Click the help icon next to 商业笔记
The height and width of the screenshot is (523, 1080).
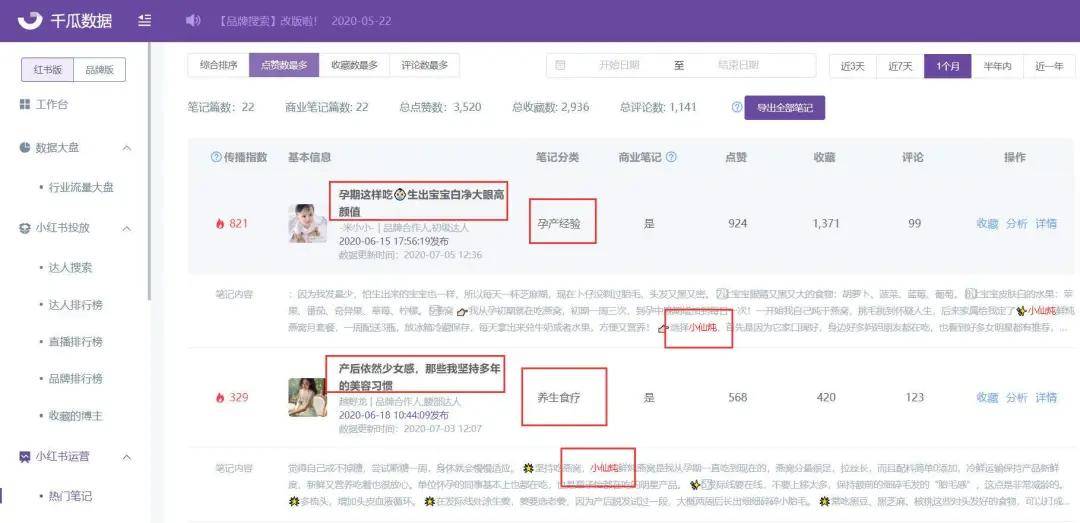[671, 157]
